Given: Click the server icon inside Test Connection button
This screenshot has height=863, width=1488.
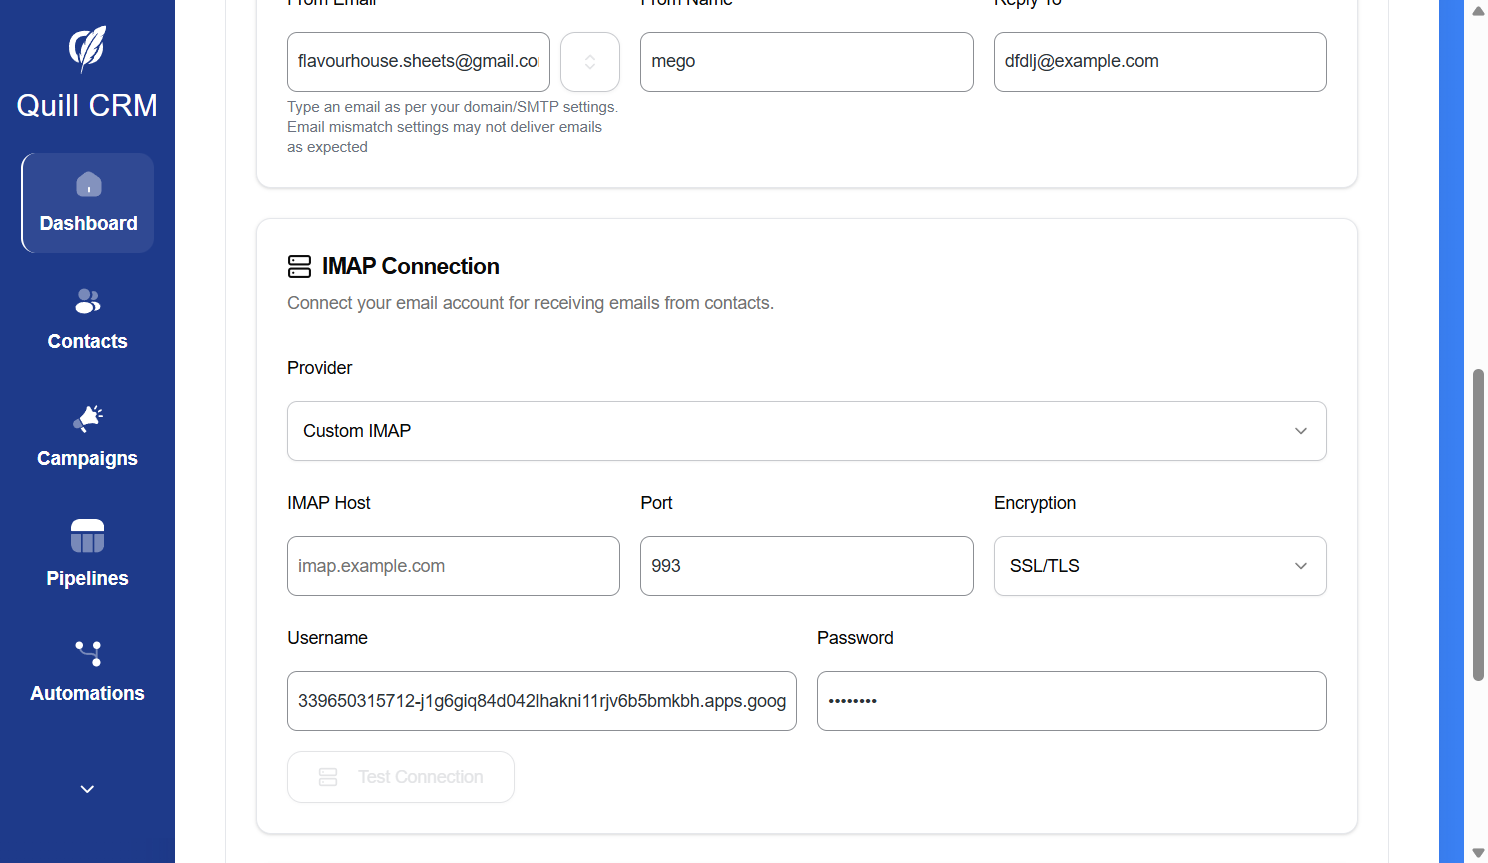Looking at the screenshot, I should tap(328, 776).
